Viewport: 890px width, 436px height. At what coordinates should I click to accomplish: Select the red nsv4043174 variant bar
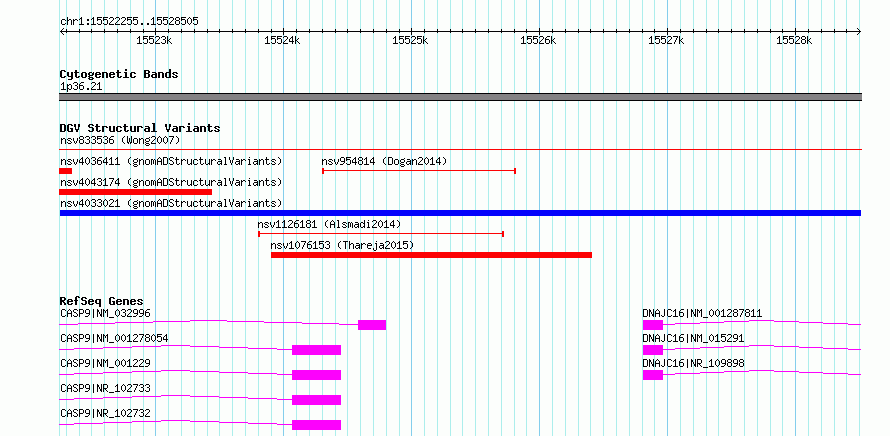click(136, 192)
